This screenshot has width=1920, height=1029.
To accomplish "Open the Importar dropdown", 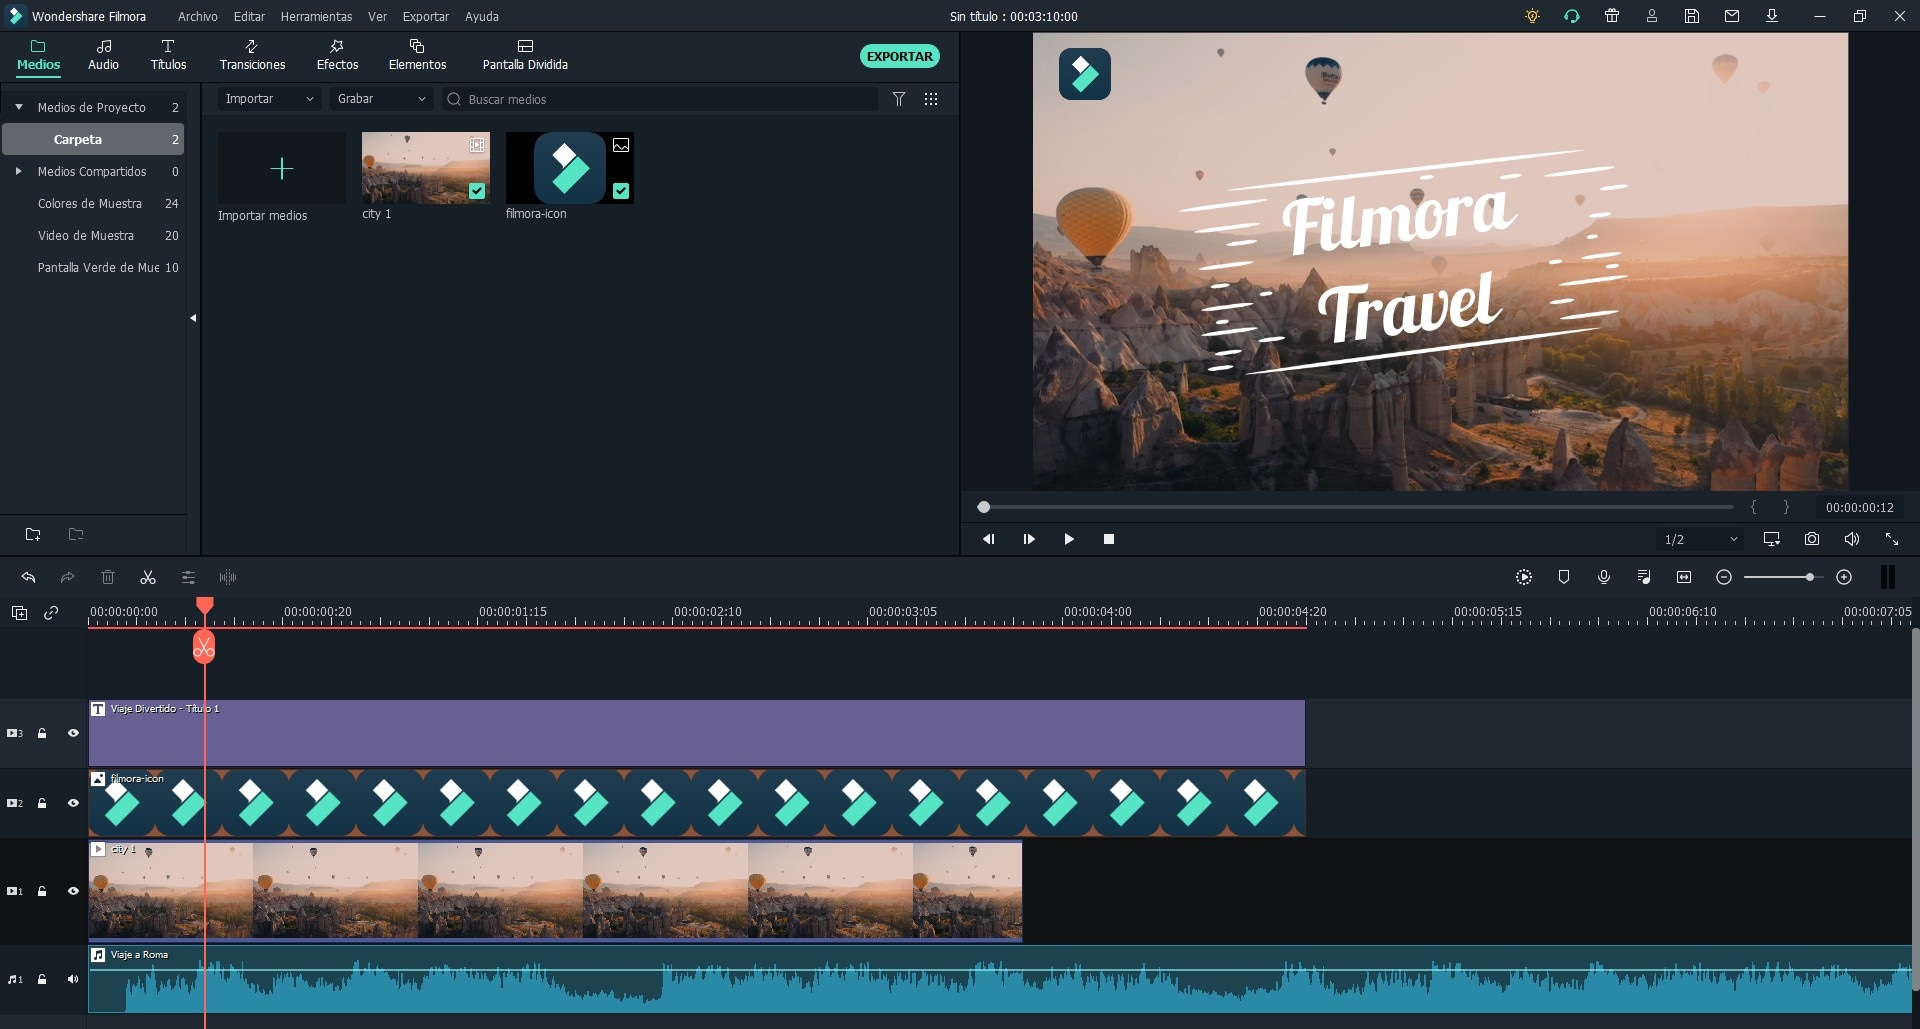I will [x=269, y=99].
